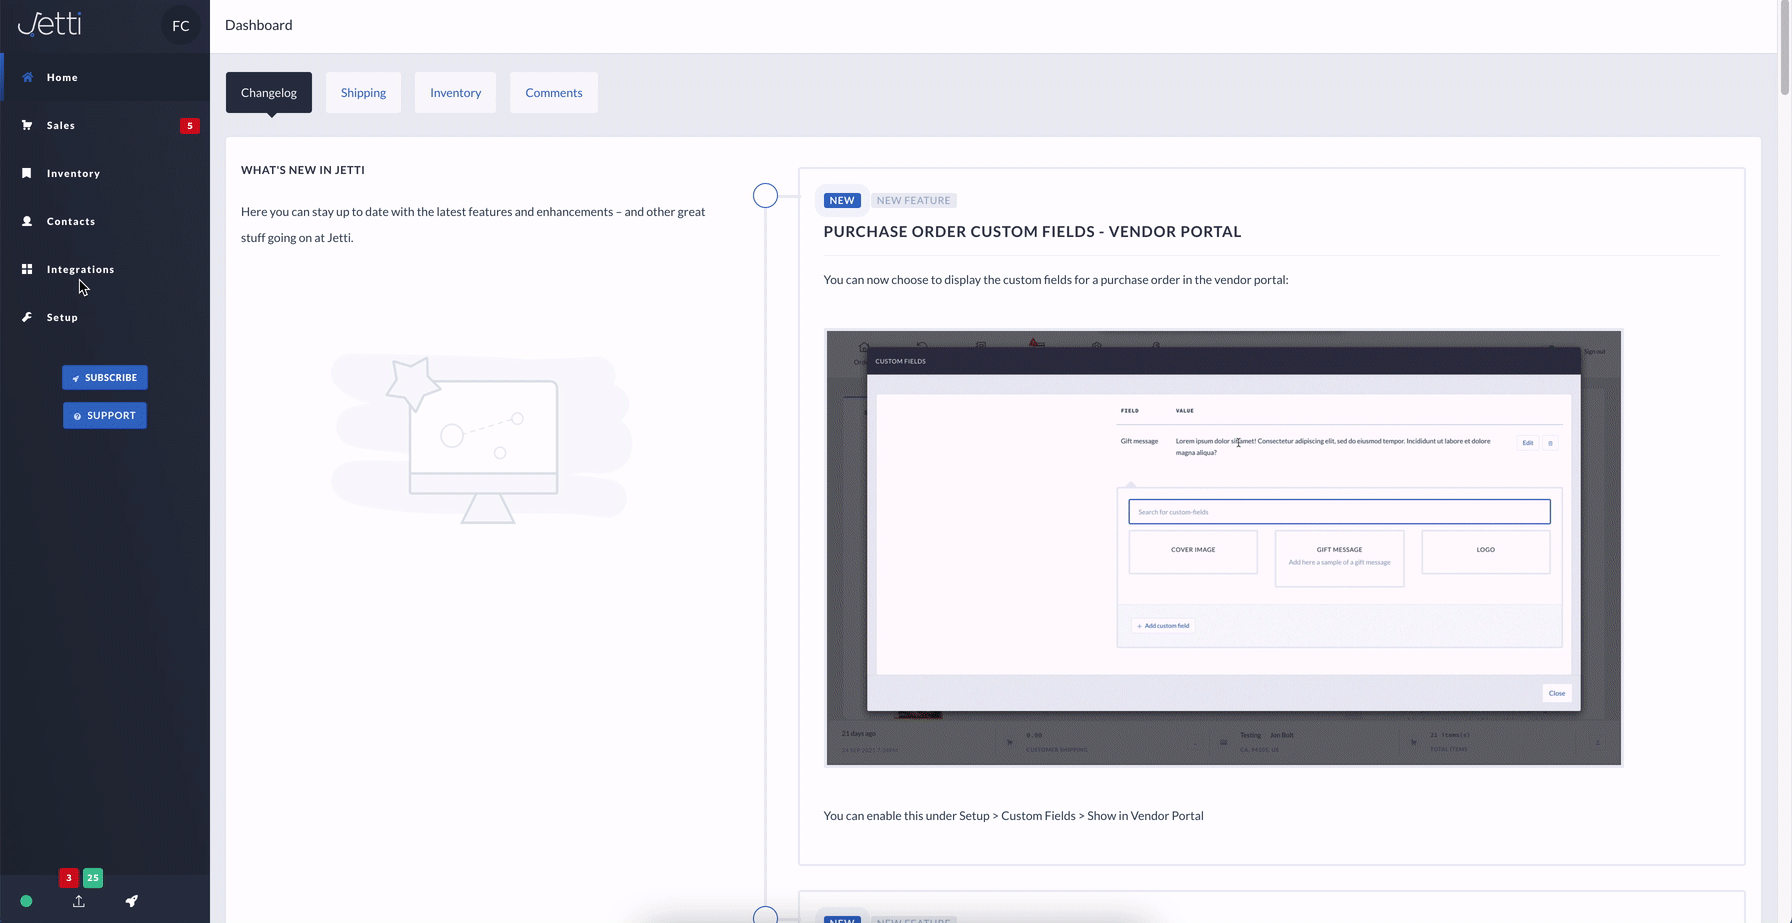Open Setup in the sidebar
The image size is (1792, 923).
point(105,317)
